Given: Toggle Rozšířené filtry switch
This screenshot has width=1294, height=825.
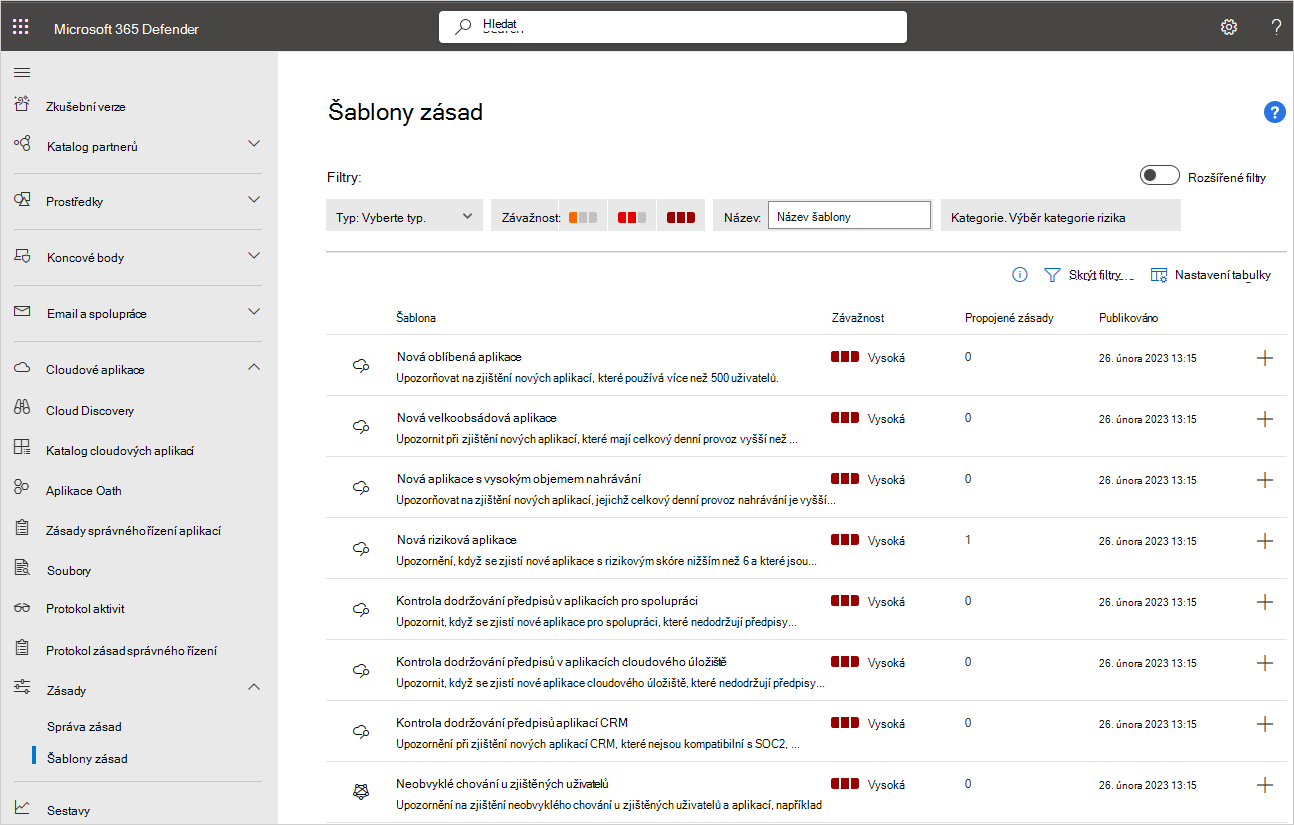Looking at the screenshot, I should tap(1160, 176).
